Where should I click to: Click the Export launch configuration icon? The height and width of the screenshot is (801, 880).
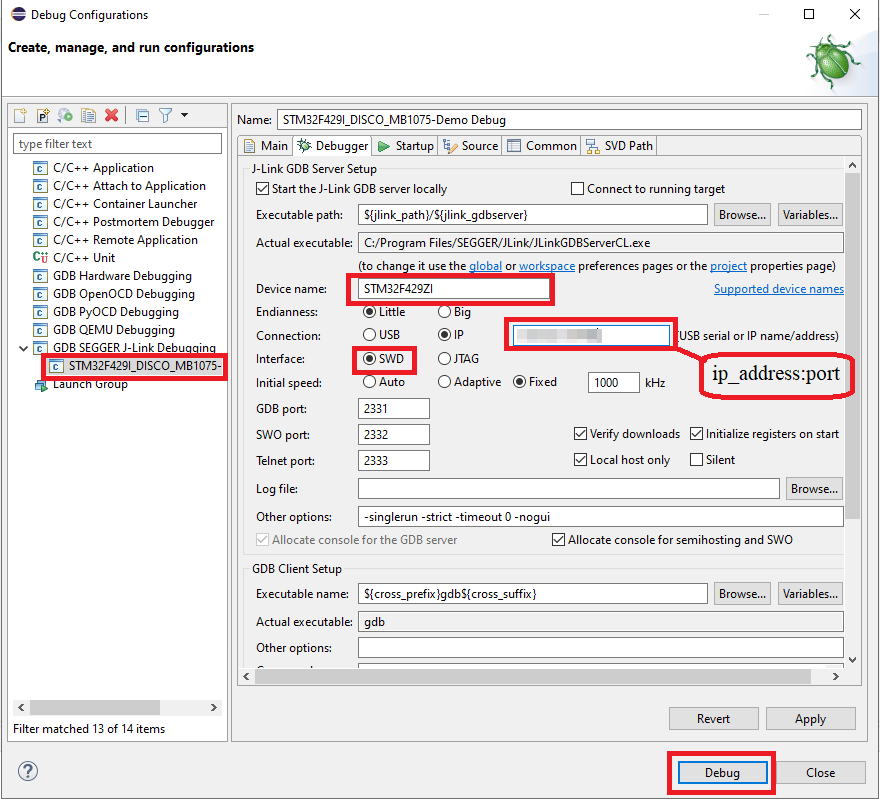[66, 116]
